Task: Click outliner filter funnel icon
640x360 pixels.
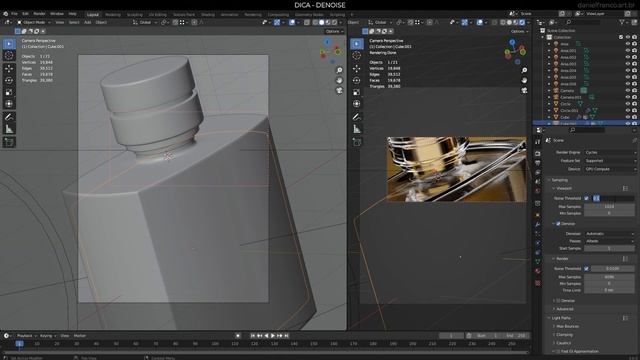Action: coord(622,22)
